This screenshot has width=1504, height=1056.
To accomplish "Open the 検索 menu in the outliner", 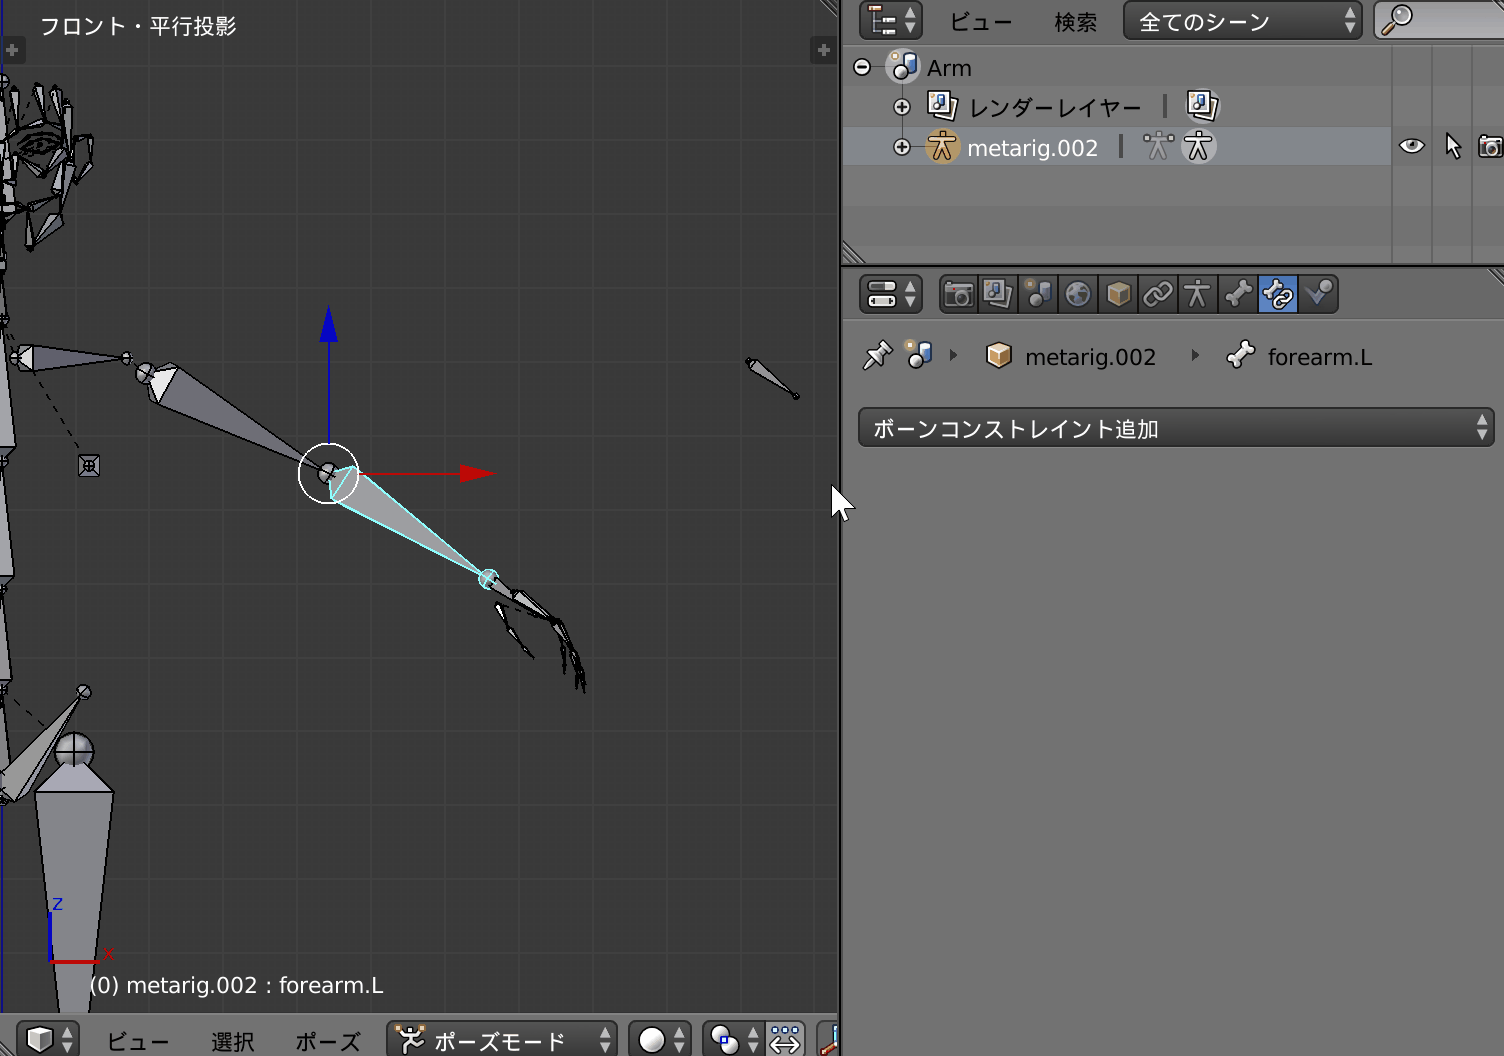I will (x=1075, y=22).
